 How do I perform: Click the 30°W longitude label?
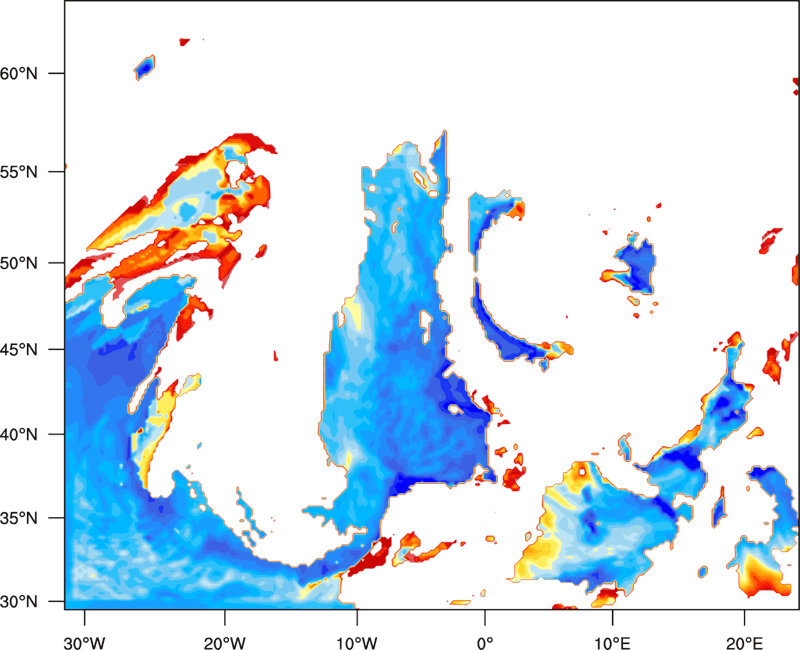pyautogui.click(x=84, y=643)
